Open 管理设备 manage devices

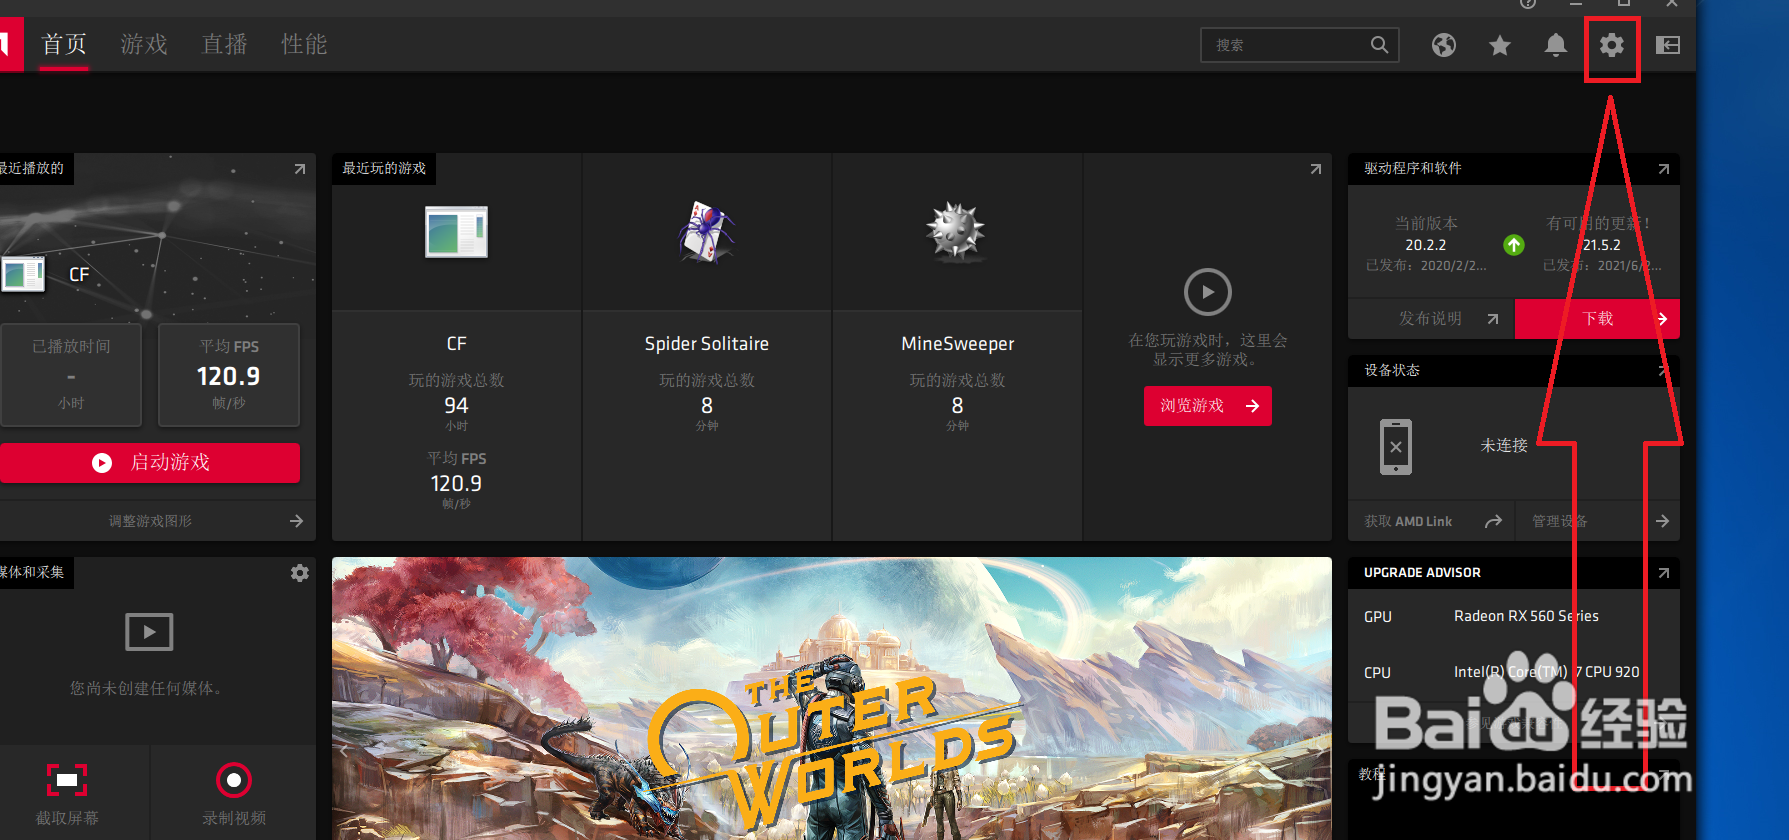pos(1598,521)
